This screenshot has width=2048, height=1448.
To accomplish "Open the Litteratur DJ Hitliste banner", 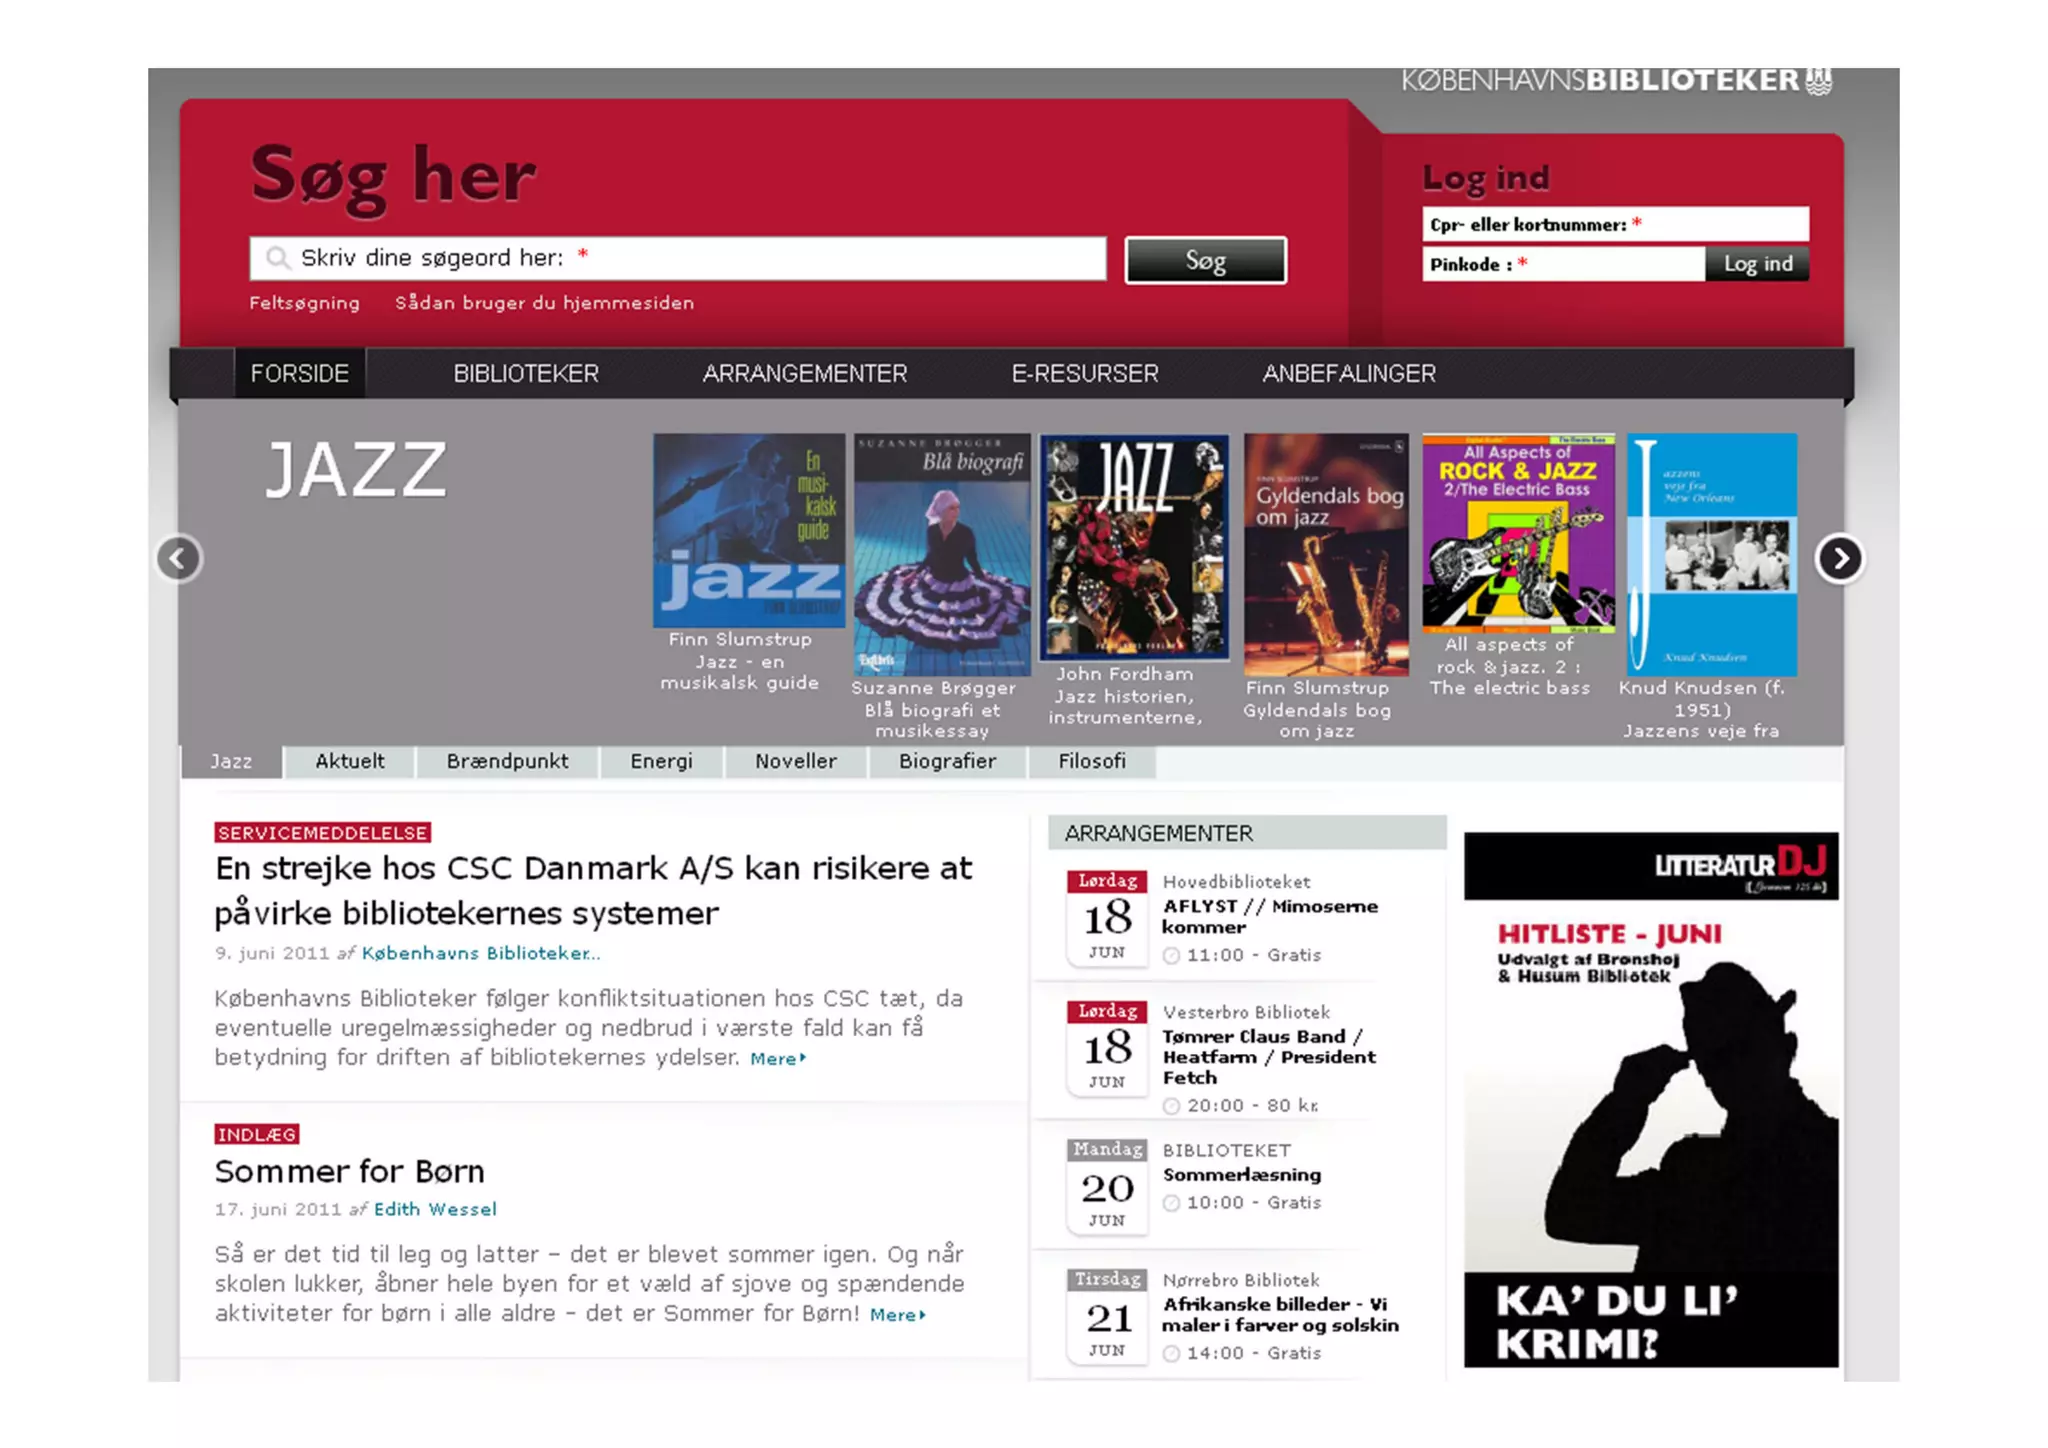I will (1650, 1098).
